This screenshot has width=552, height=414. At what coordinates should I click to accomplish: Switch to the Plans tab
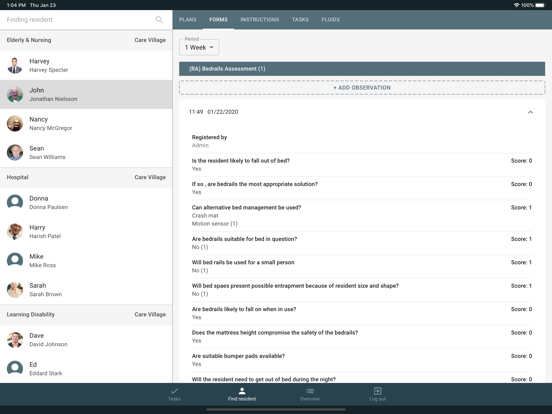[188, 20]
